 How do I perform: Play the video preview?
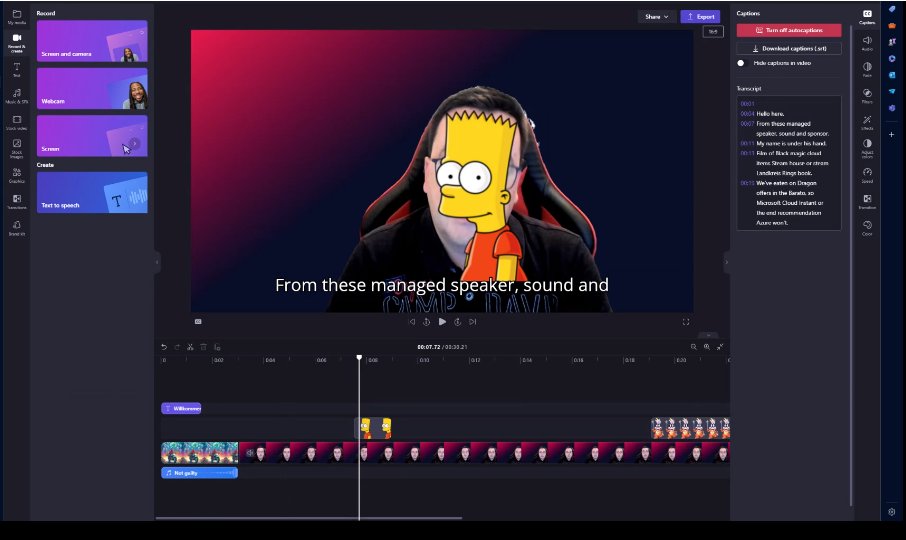pos(442,322)
